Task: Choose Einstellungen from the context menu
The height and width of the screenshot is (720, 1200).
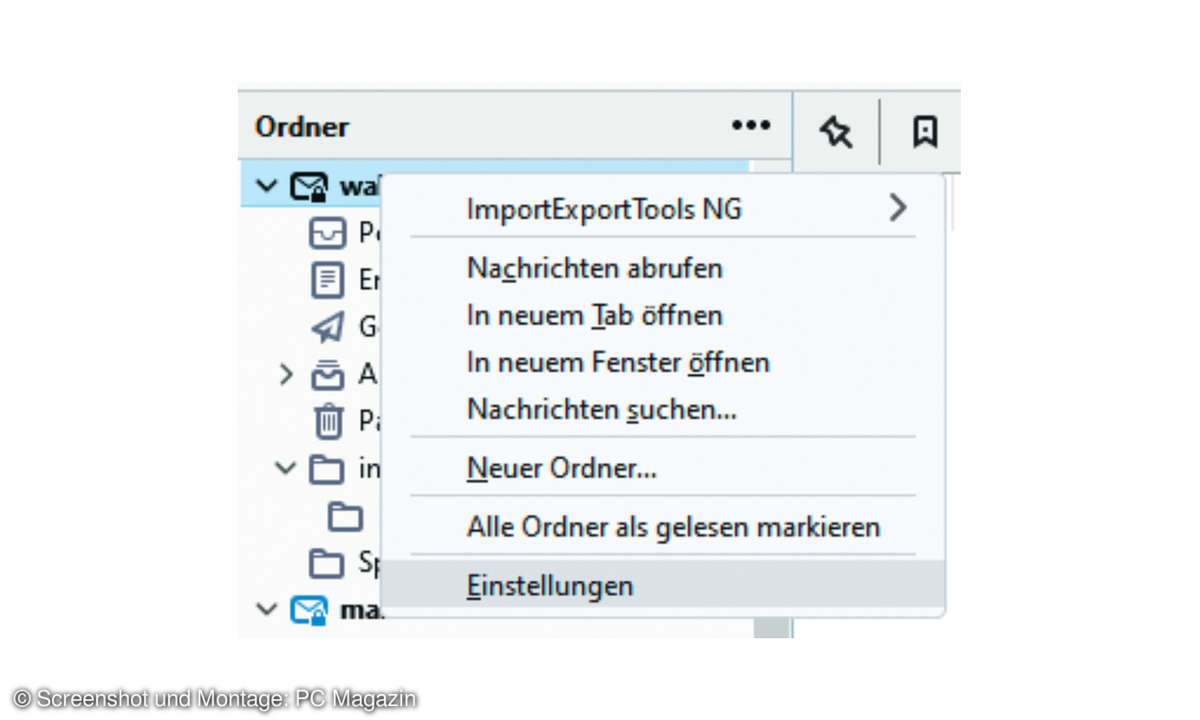Action: (x=550, y=586)
